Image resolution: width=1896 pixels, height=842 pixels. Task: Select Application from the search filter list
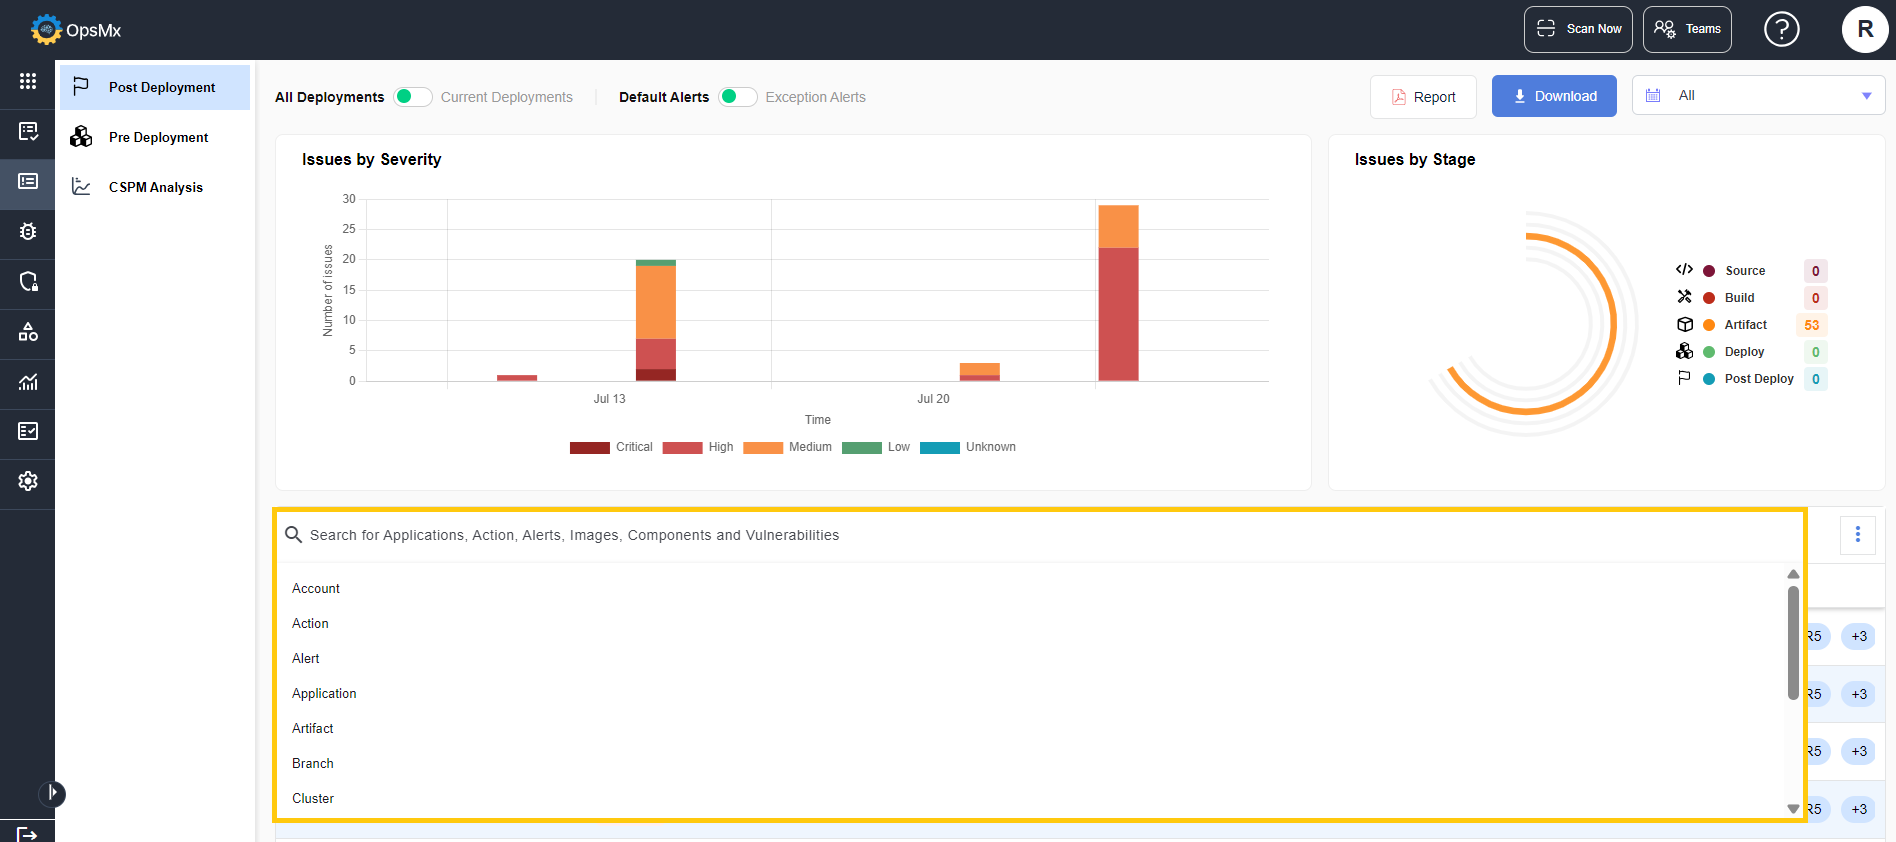pyautogui.click(x=324, y=694)
